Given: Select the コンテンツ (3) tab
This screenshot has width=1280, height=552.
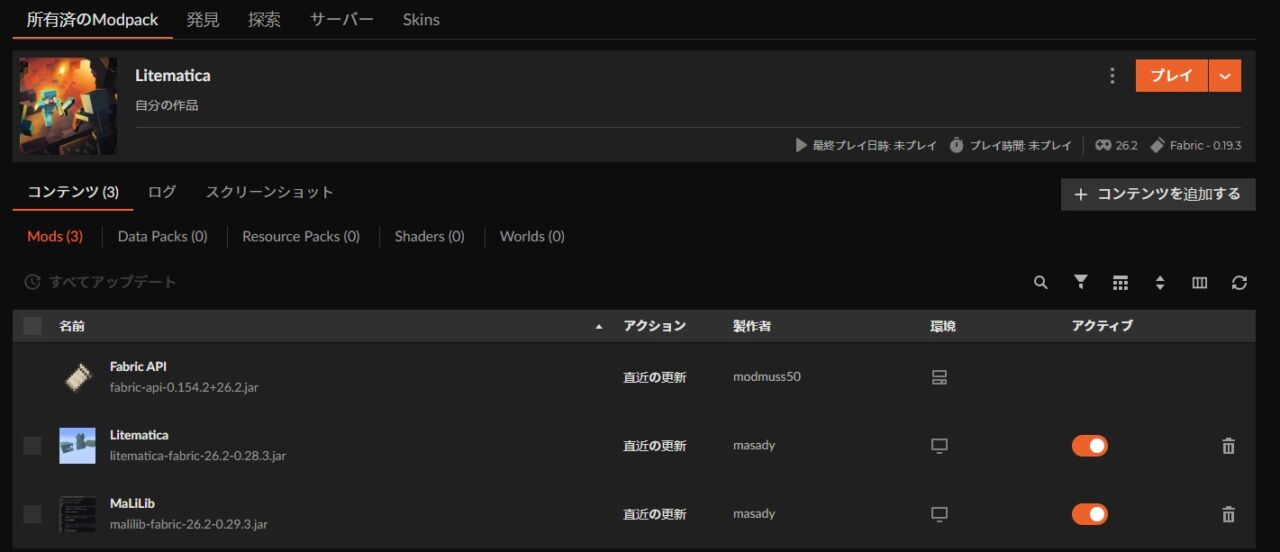Looking at the screenshot, I should [73, 192].
